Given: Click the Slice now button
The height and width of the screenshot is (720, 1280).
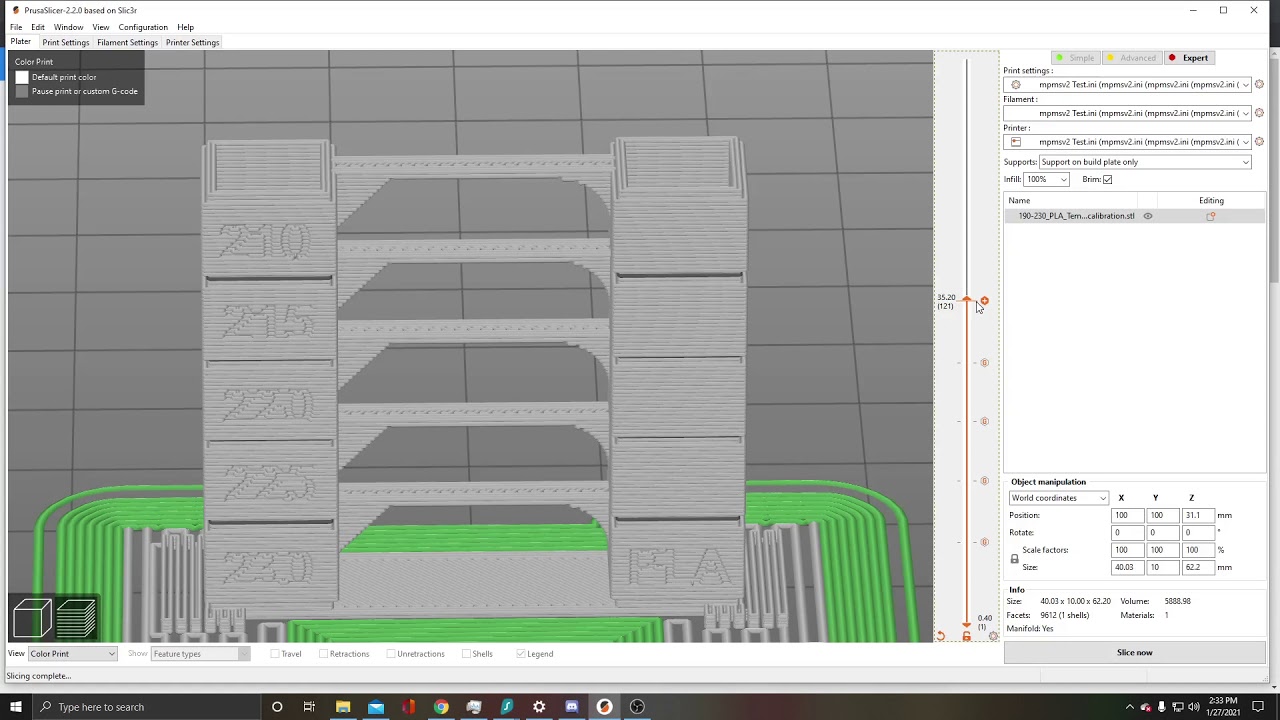Looking at the screenshot, I should pos(1134,652).
